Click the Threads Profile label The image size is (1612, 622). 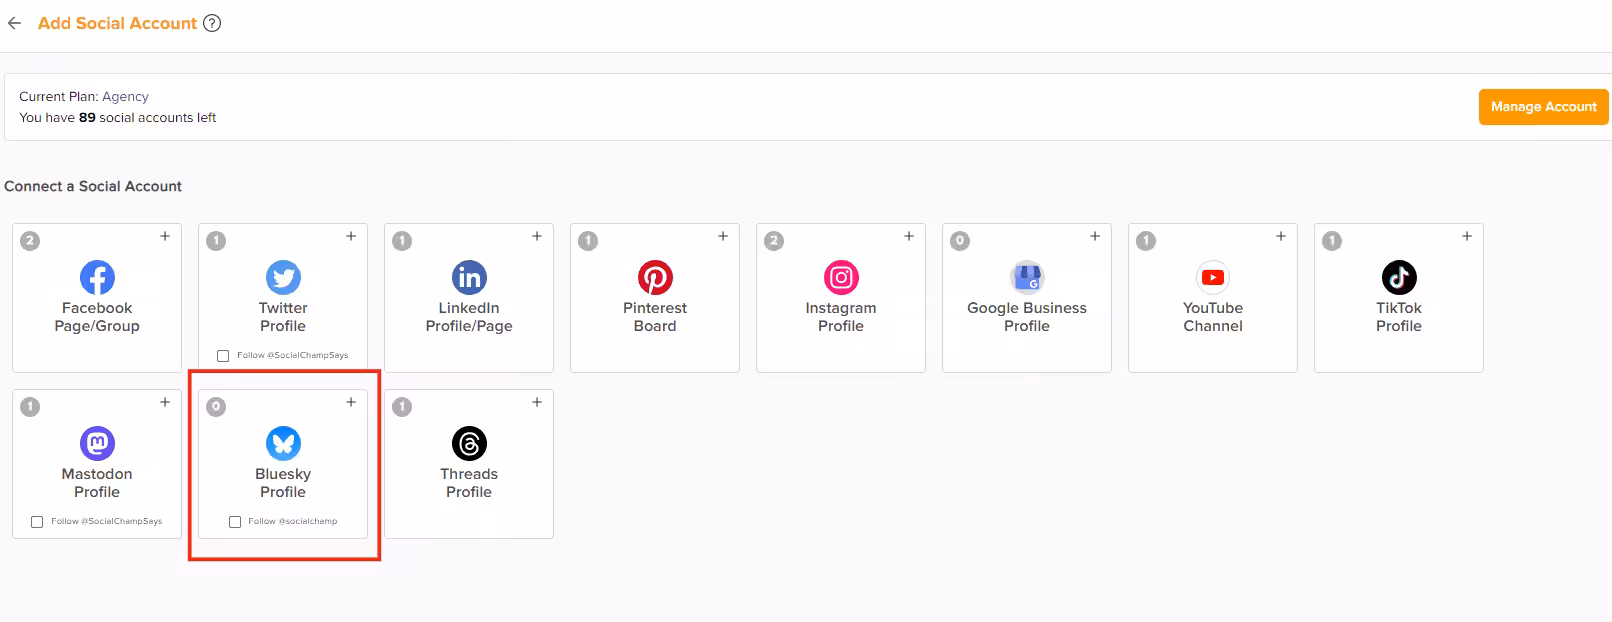pyautogui.click(x=469, y=483)
